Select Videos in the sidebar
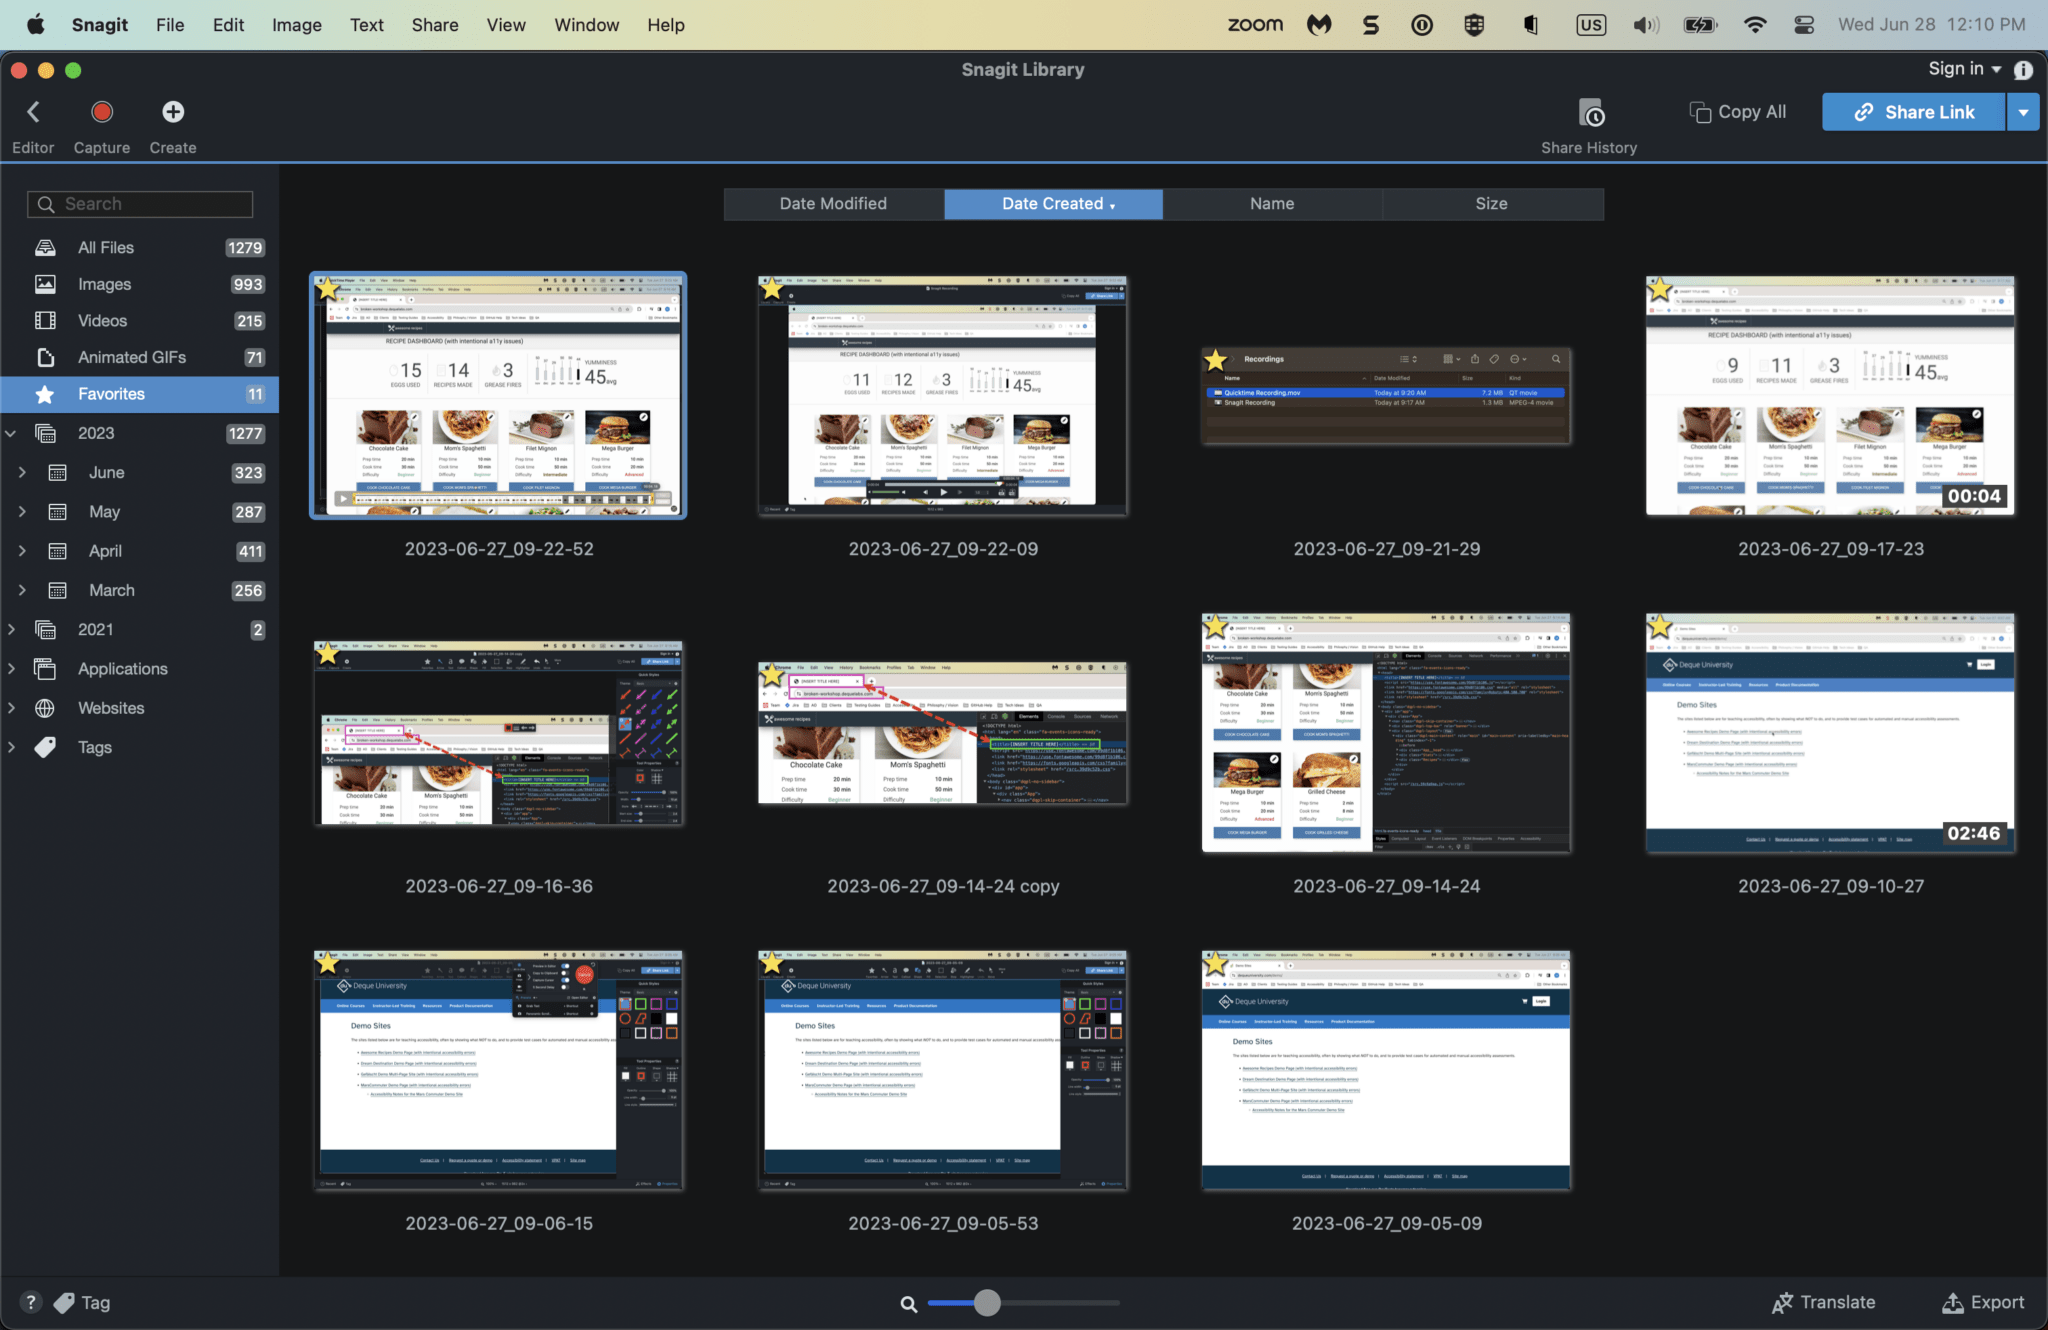2048x1330 pixels. pos(101,320)
